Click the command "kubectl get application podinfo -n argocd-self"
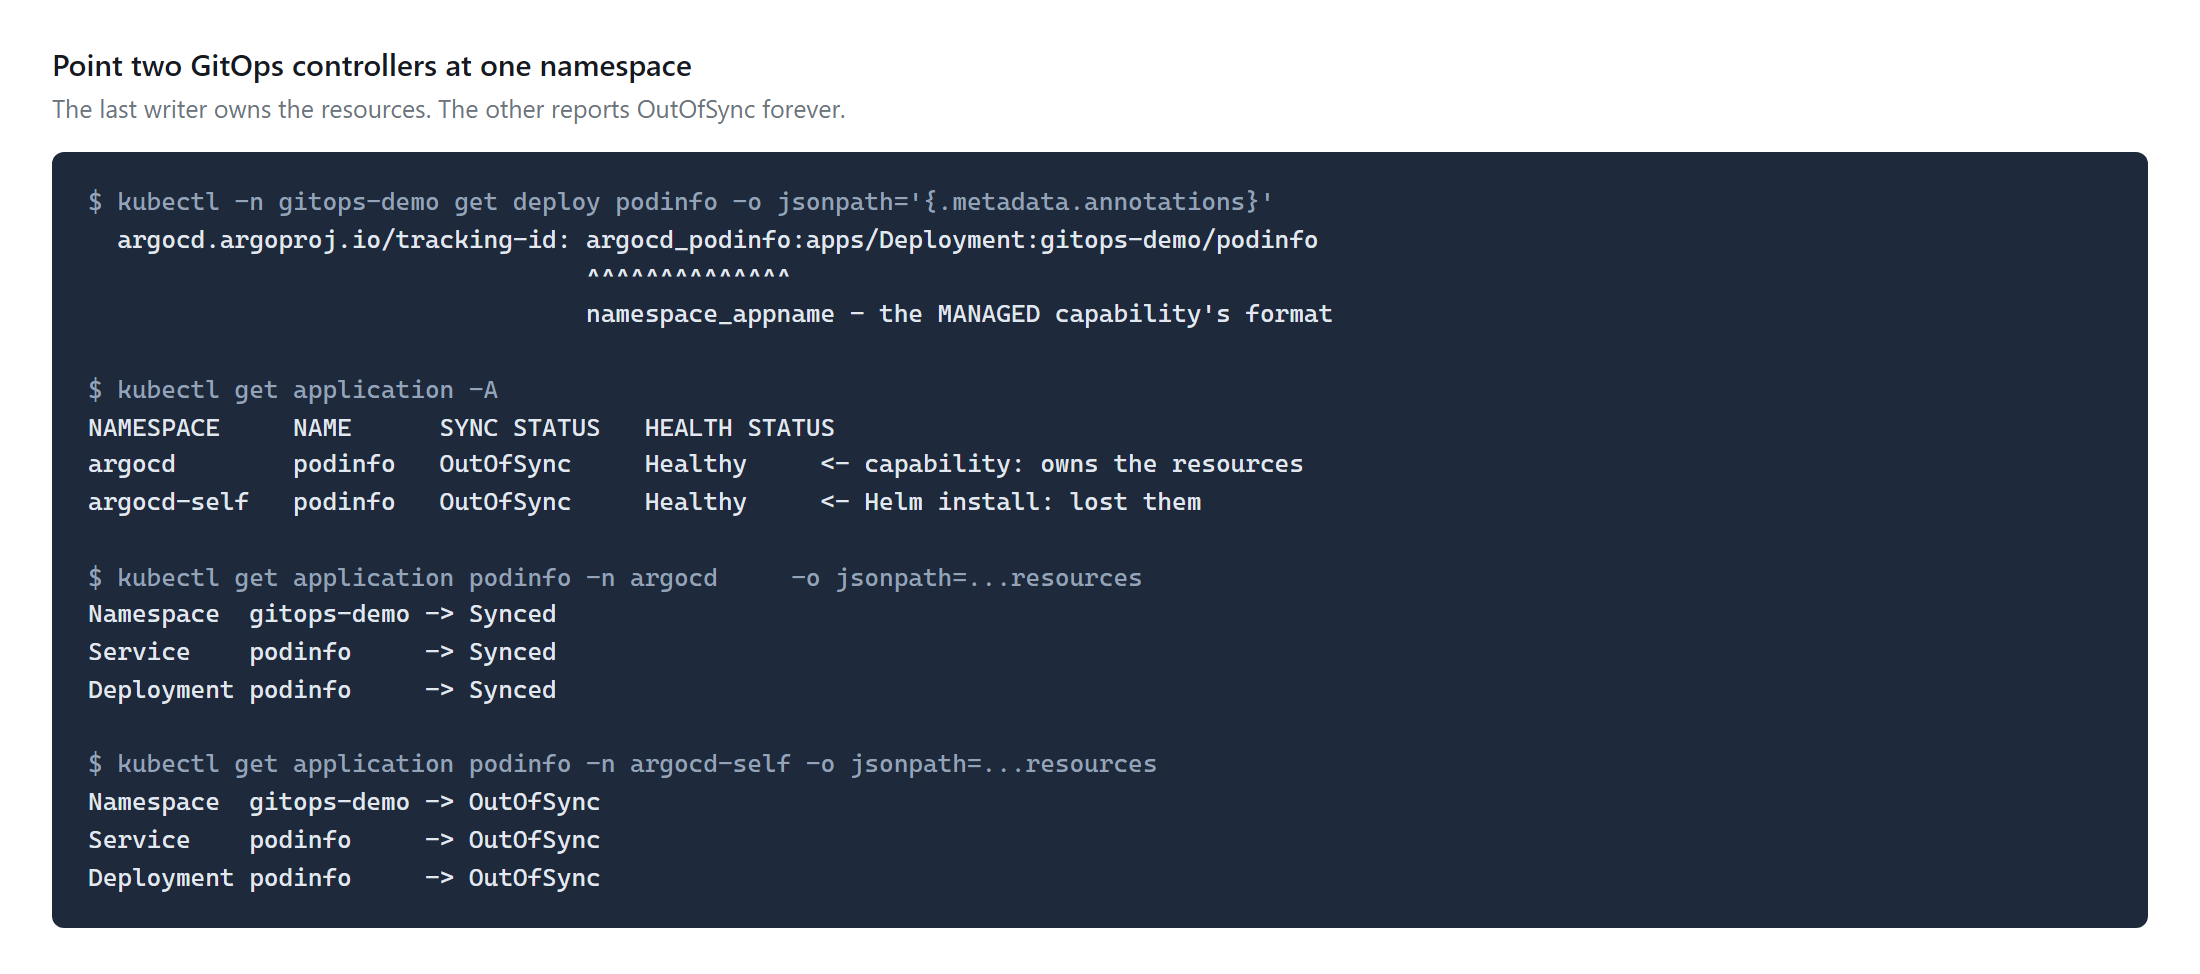The image size is (2200, 974). click(454, 764)
